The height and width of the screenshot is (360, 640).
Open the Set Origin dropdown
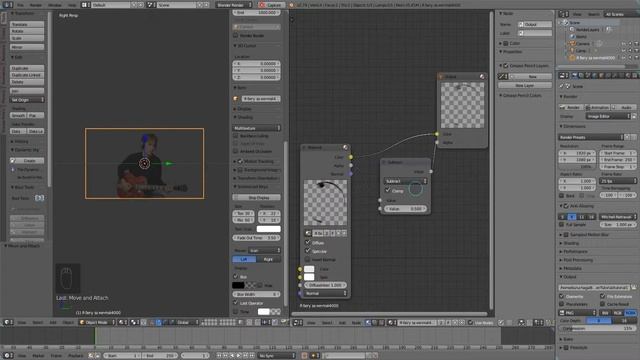tap(27, 100)
